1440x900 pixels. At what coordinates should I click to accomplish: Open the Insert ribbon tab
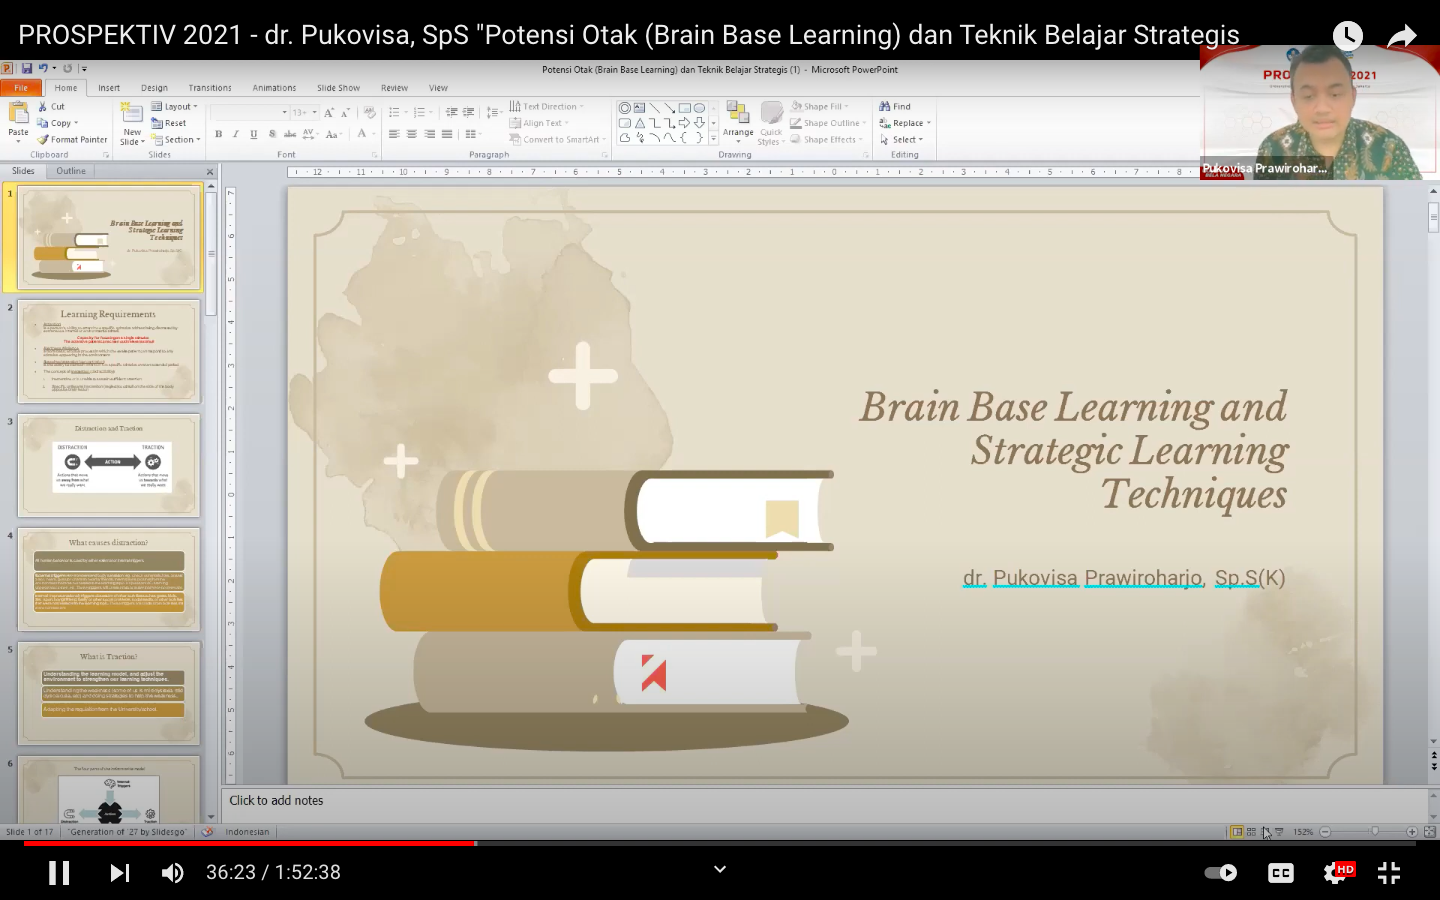tap(109, 88)
